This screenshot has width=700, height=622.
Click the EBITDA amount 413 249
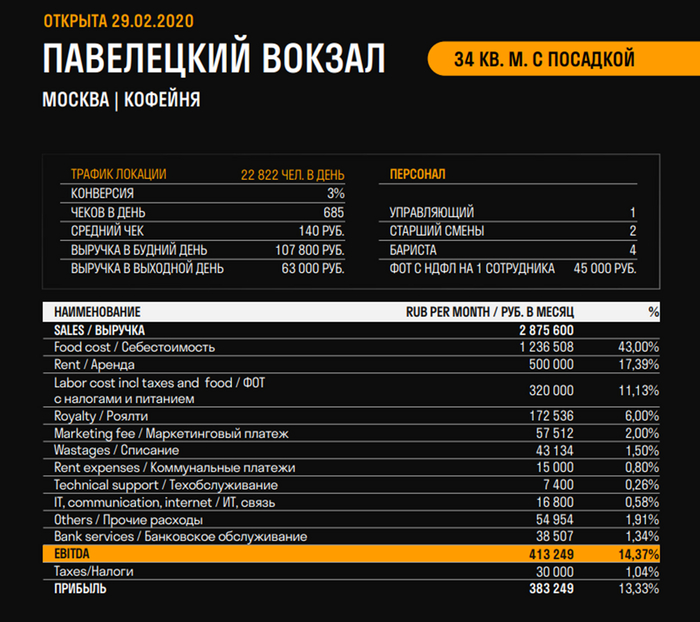coord(551,554)
